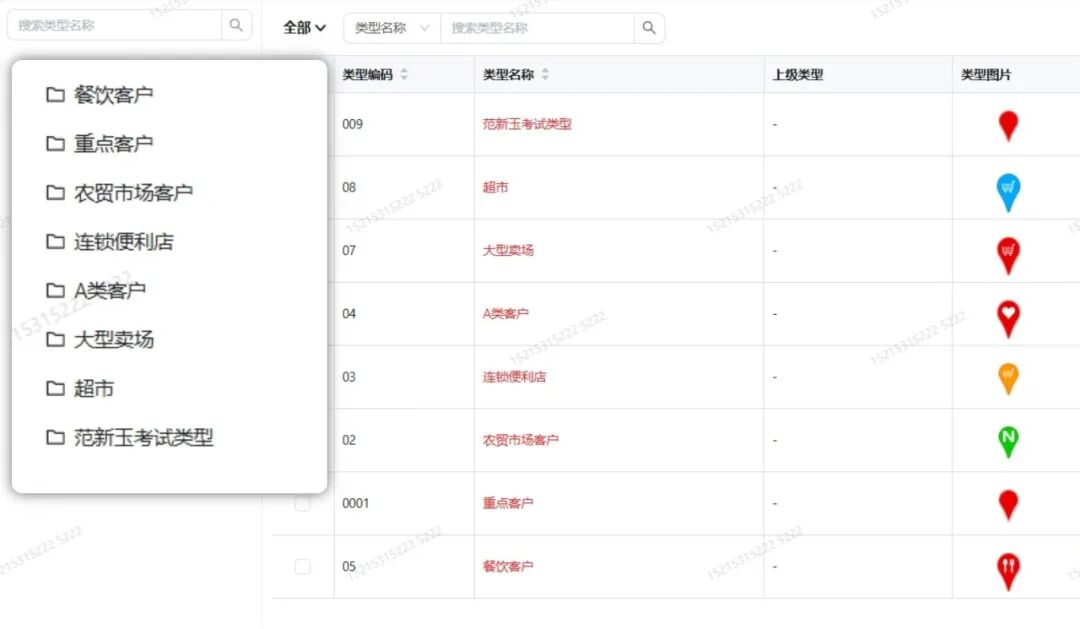Click fork-and-knife pin image in row 05
The height and width of the screenshot is (629, 1080).
coord(1008,571)
